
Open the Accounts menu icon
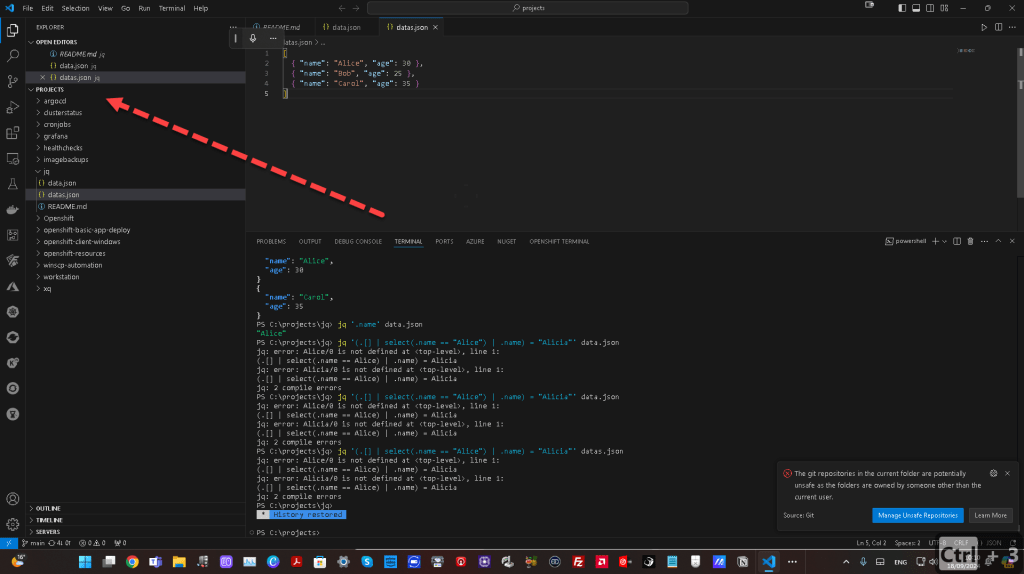point(12,499)
